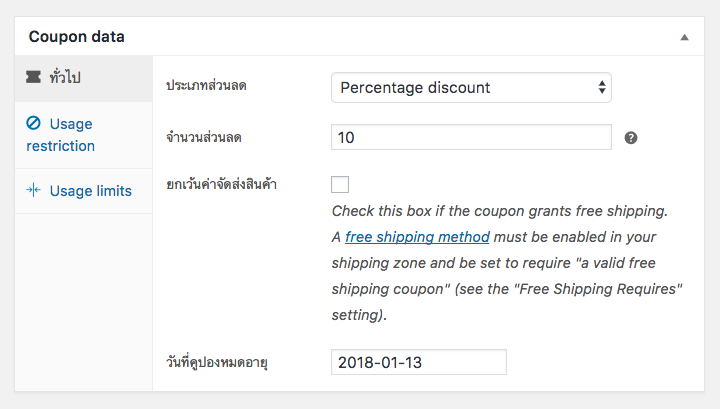Click the coupon amount field with 10
Screen dimensions: 720x409
(x=471, y=137)
